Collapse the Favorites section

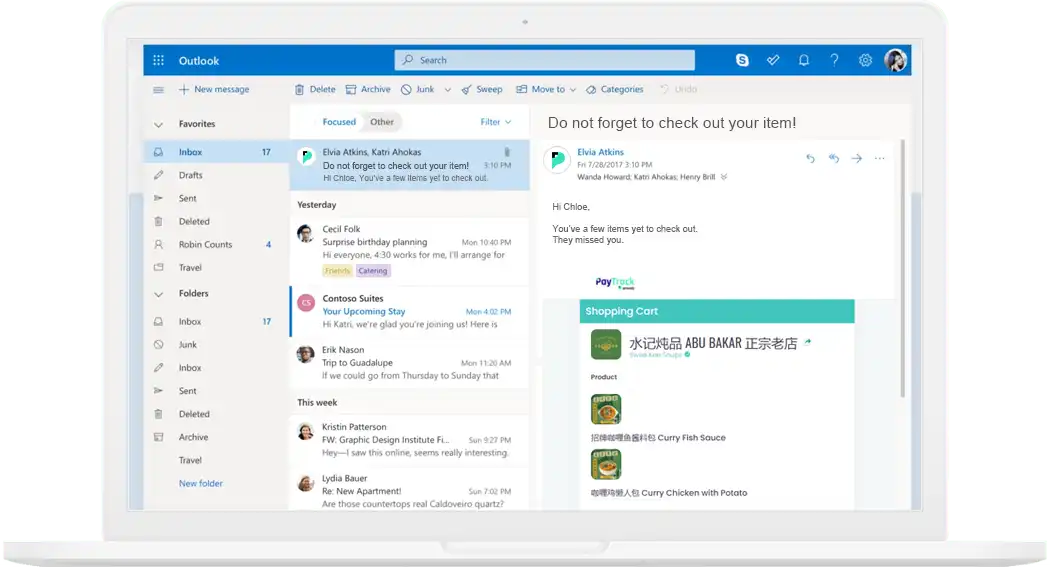[158, 125]
